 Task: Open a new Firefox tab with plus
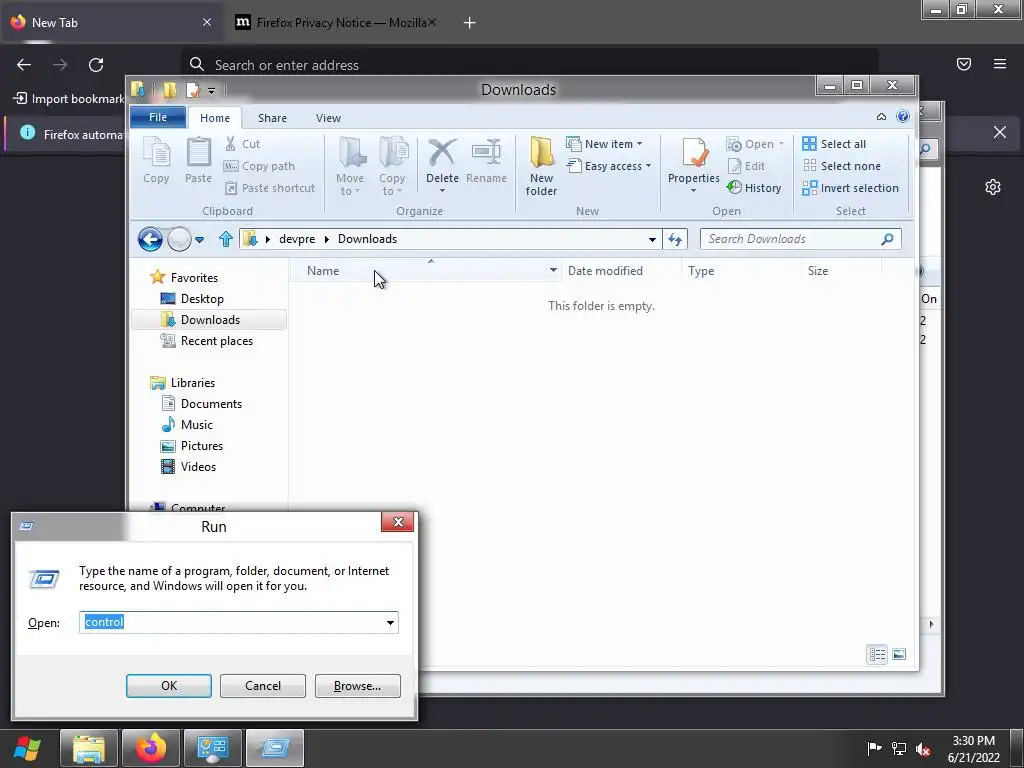470,23
